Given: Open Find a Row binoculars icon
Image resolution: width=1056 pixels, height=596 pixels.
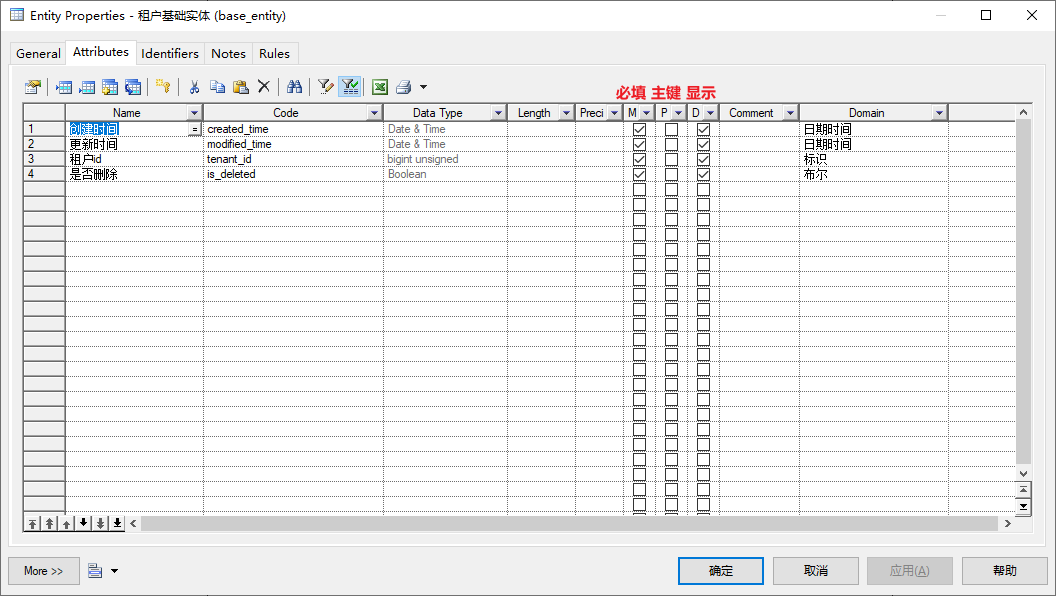Looking at the screenshot, I should click(294, 87).
